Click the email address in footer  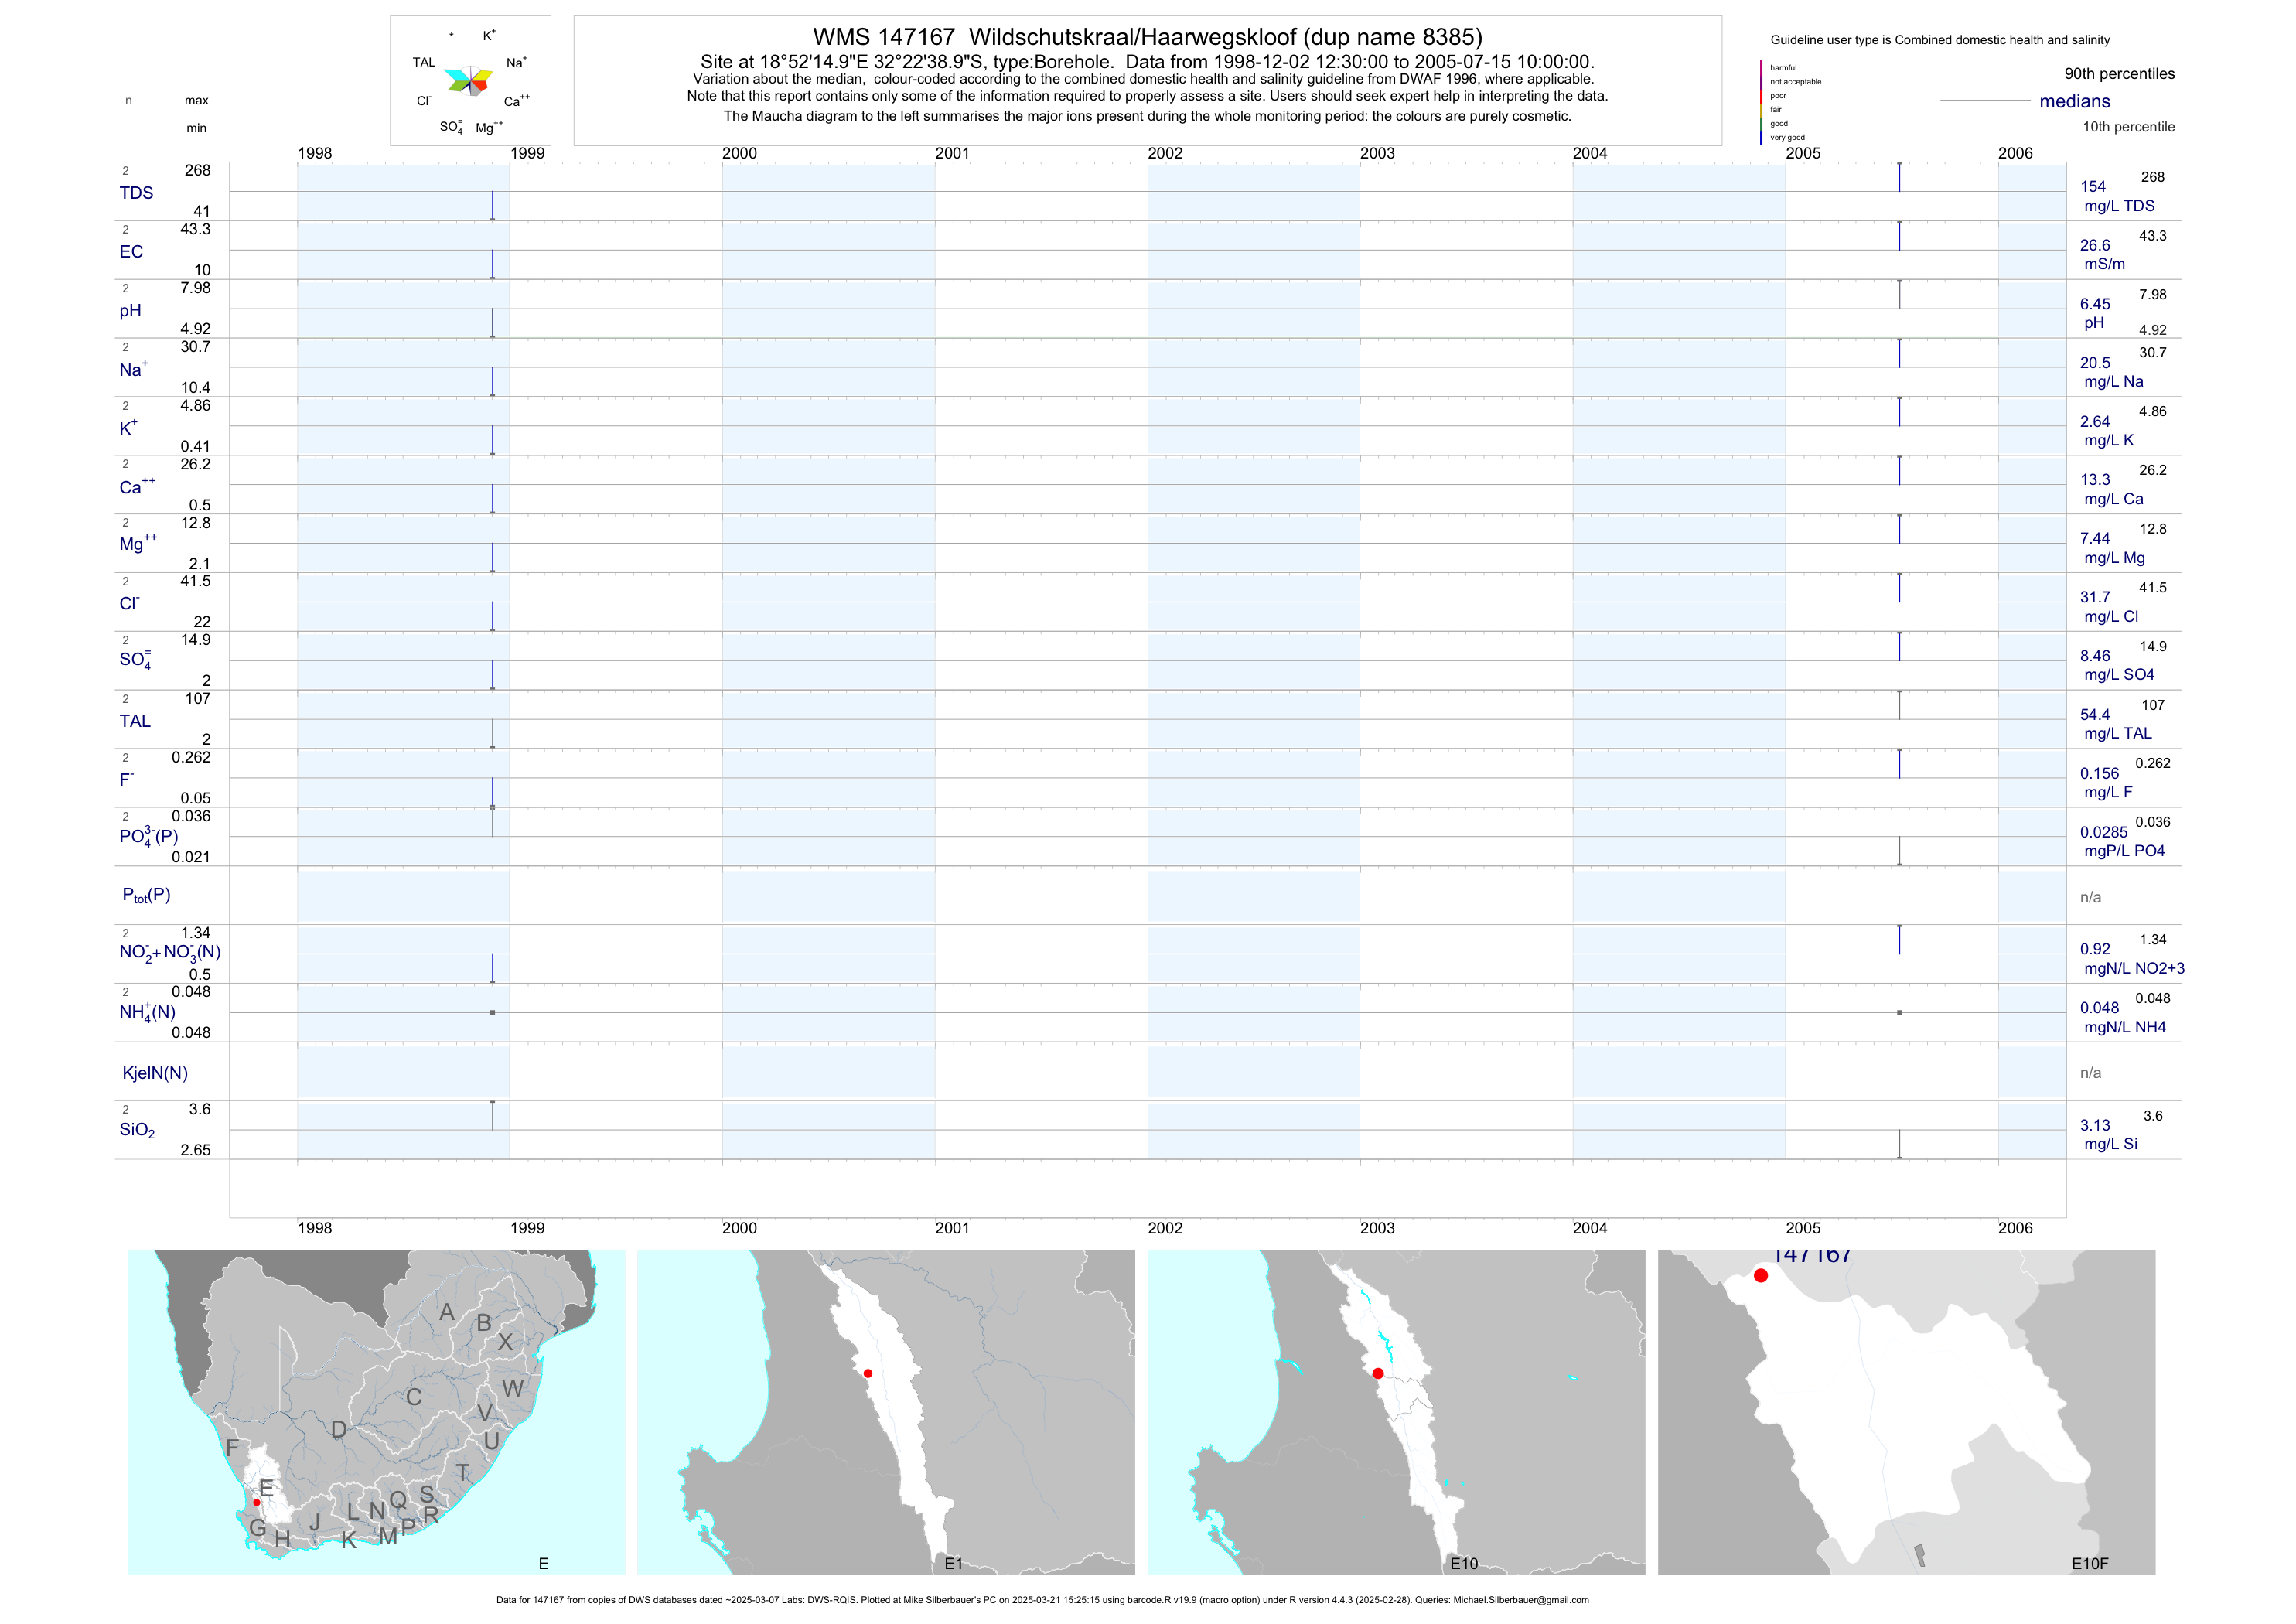coord(1520,1600)
